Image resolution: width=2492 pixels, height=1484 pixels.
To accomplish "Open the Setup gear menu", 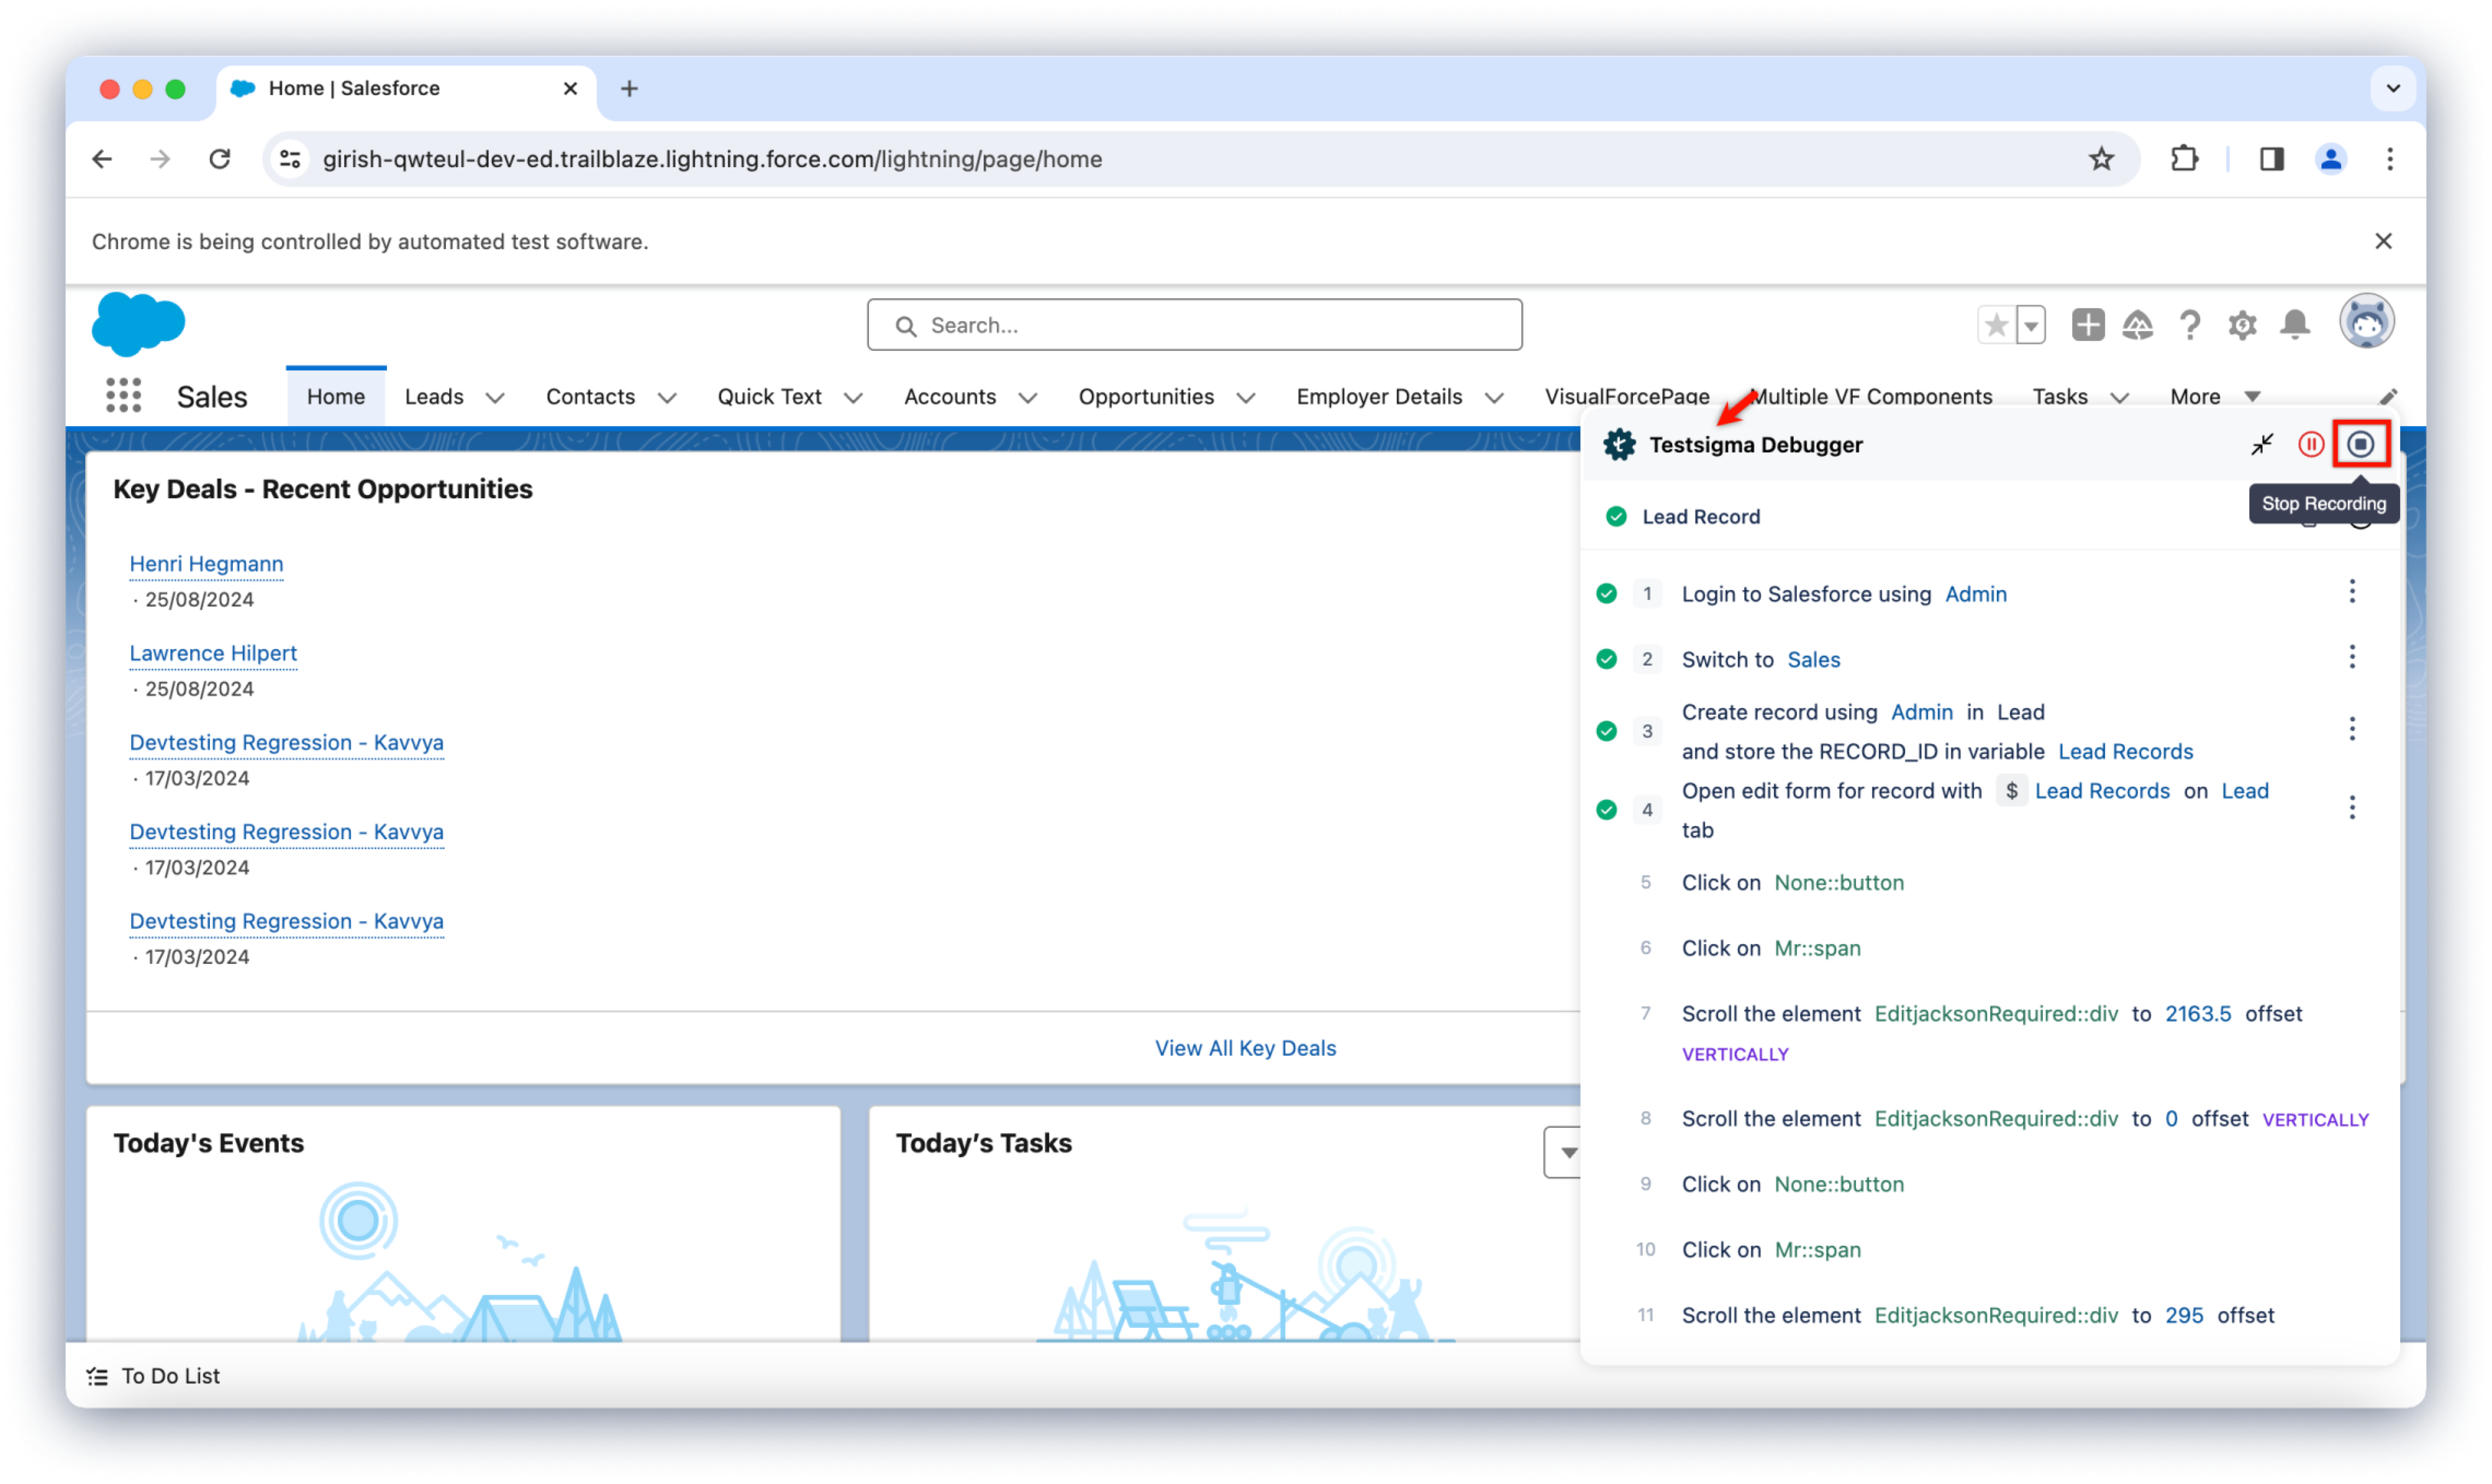I will (2242, 325).
